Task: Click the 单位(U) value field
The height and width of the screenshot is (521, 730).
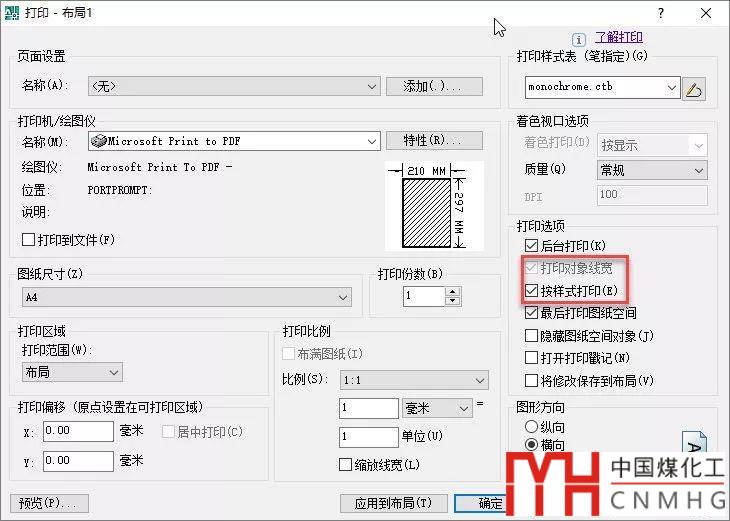Action: tap(369, 437)
